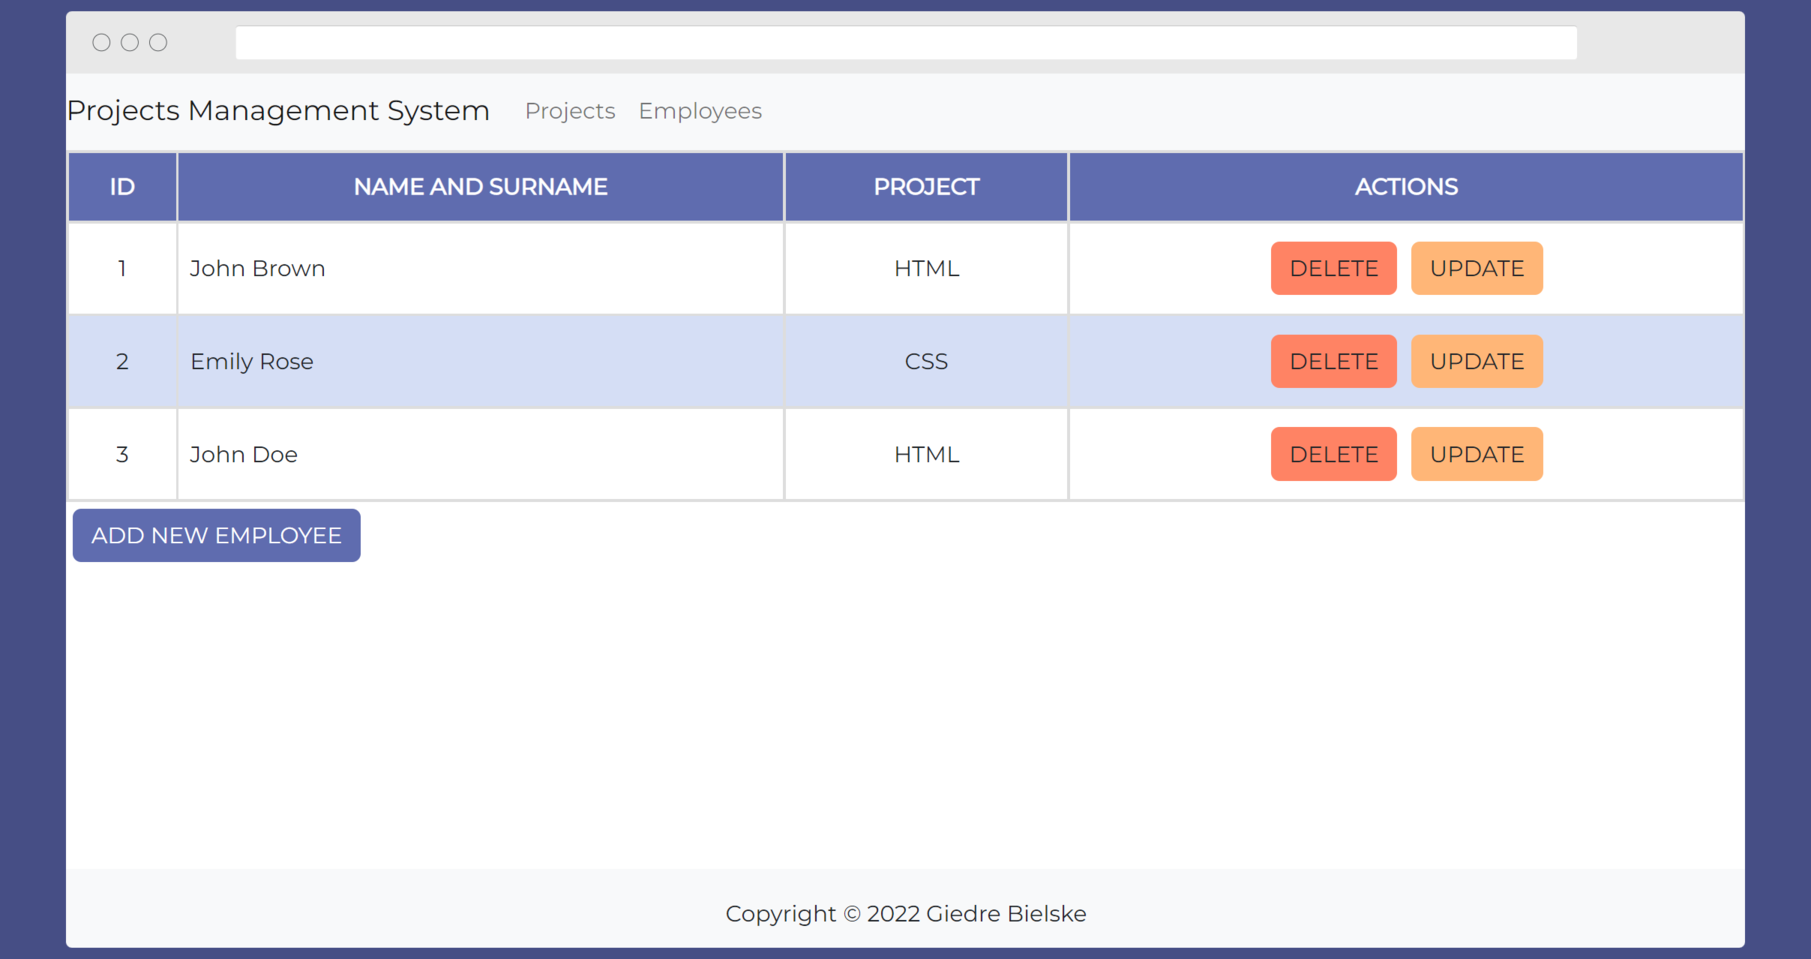Click the third window control circle

click(x=158, y=42)
